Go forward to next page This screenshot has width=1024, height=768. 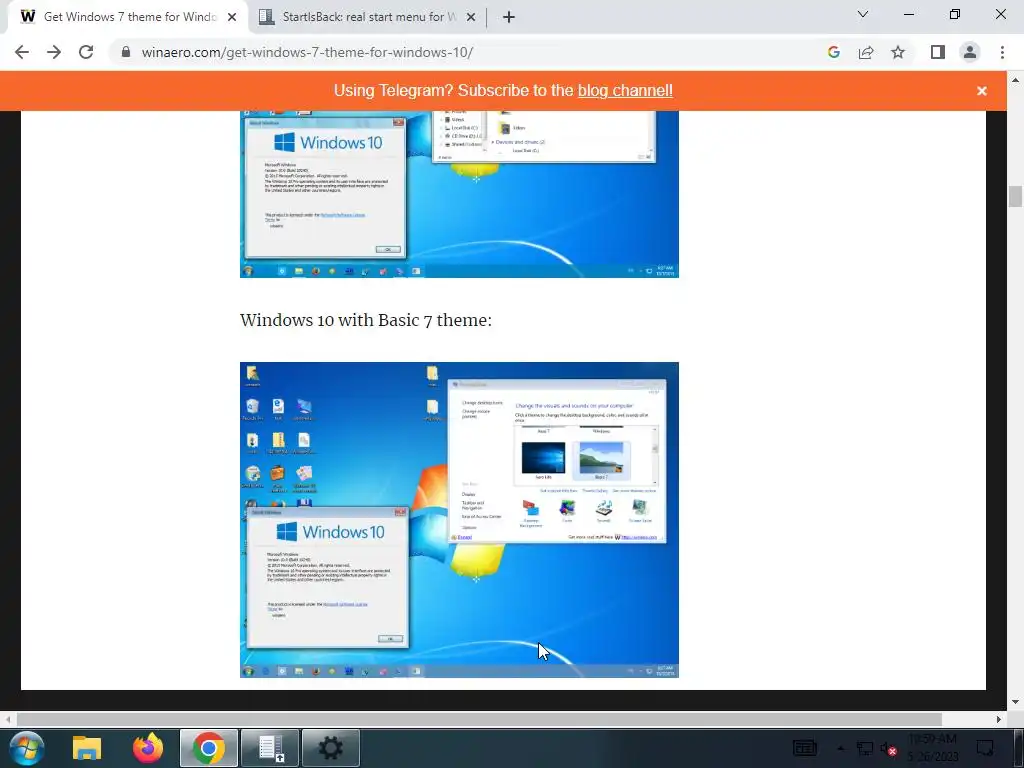pyautogui.click(x=54, y=52)
